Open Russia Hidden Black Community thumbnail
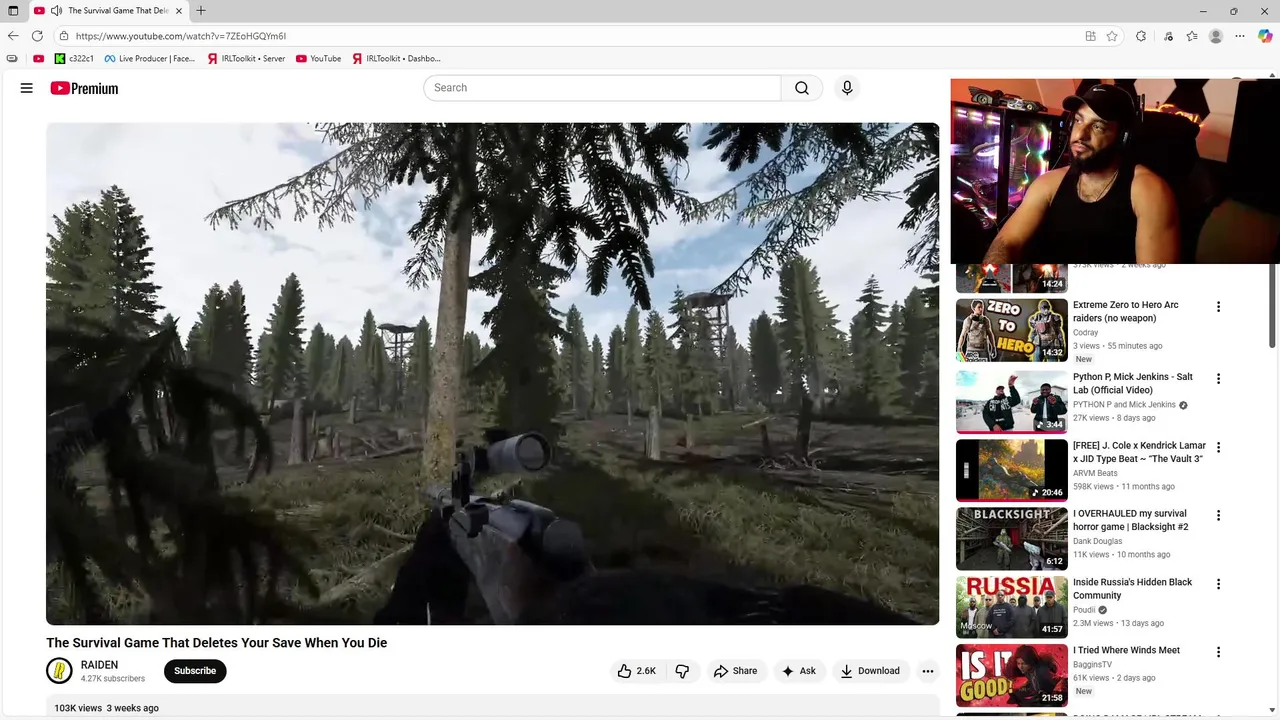The width and height of the screenshot is (1280, 720). [1011, 607]
